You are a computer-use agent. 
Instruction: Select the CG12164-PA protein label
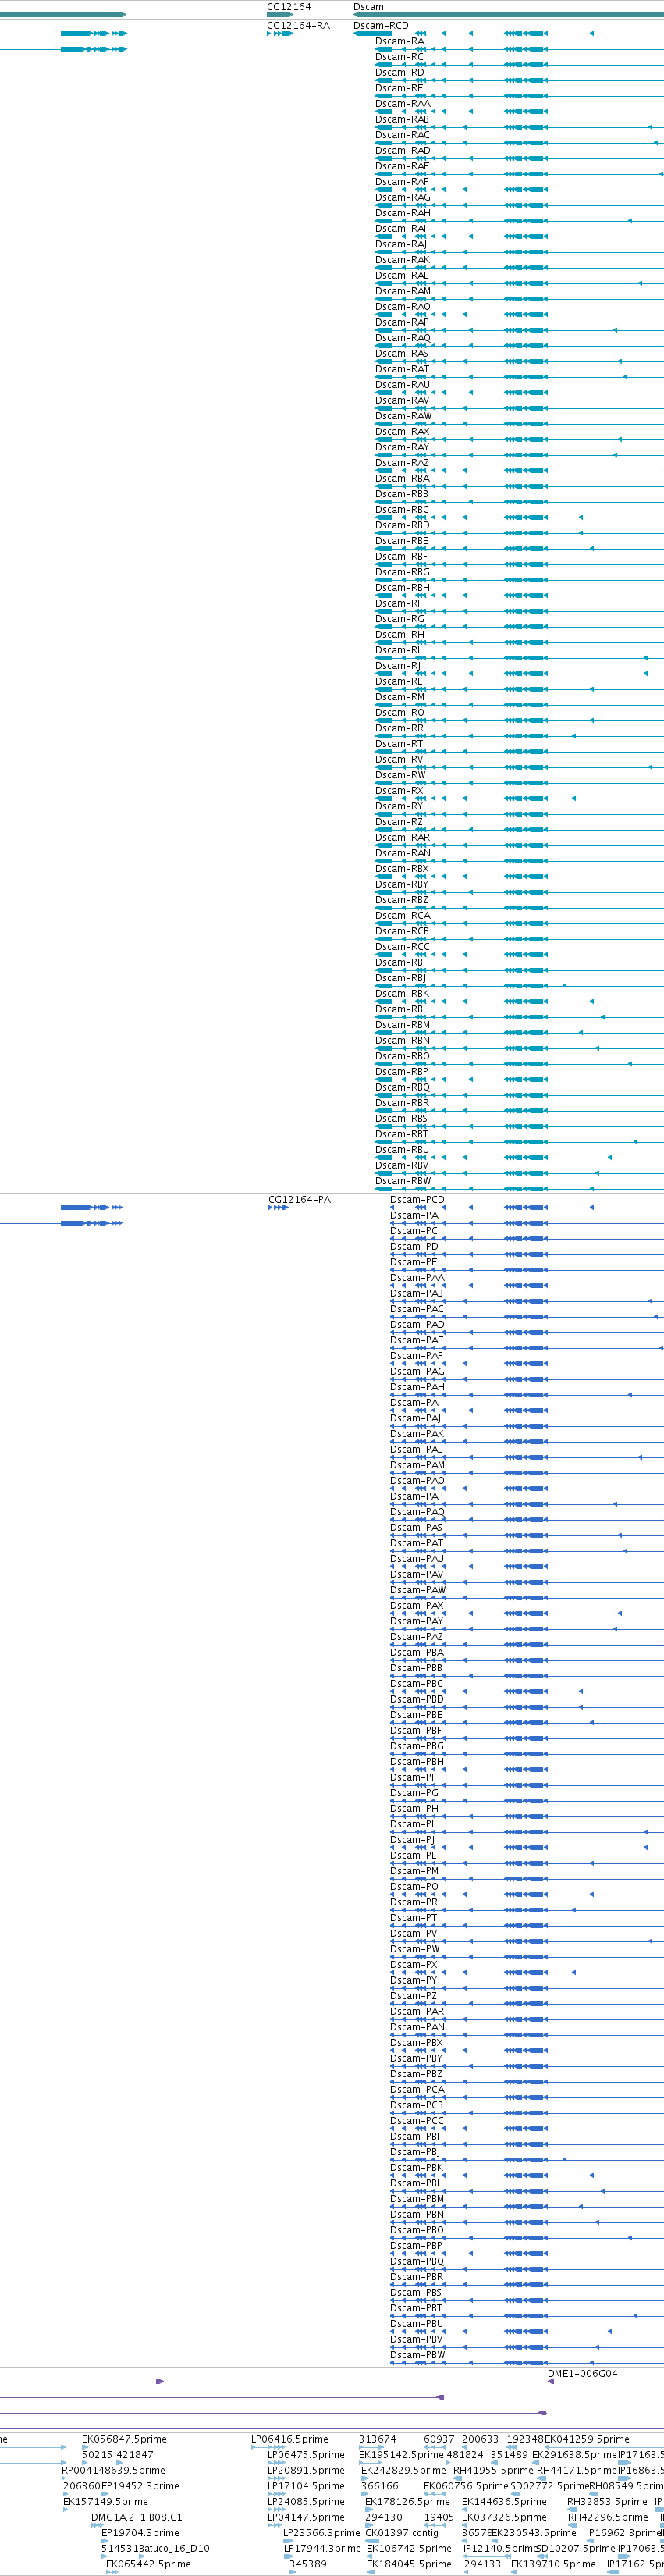point(299,1199)
